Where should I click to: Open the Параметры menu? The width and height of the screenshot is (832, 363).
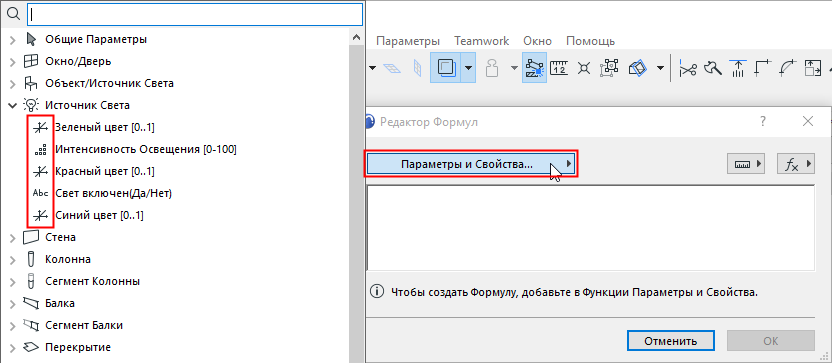coord(408,41)
